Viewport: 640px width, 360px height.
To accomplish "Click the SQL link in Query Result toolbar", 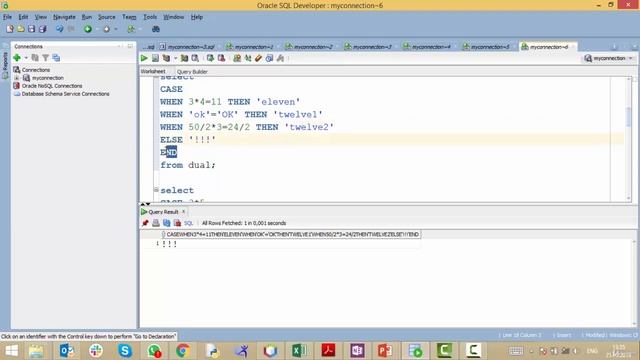I will click(x=188, y=223).
